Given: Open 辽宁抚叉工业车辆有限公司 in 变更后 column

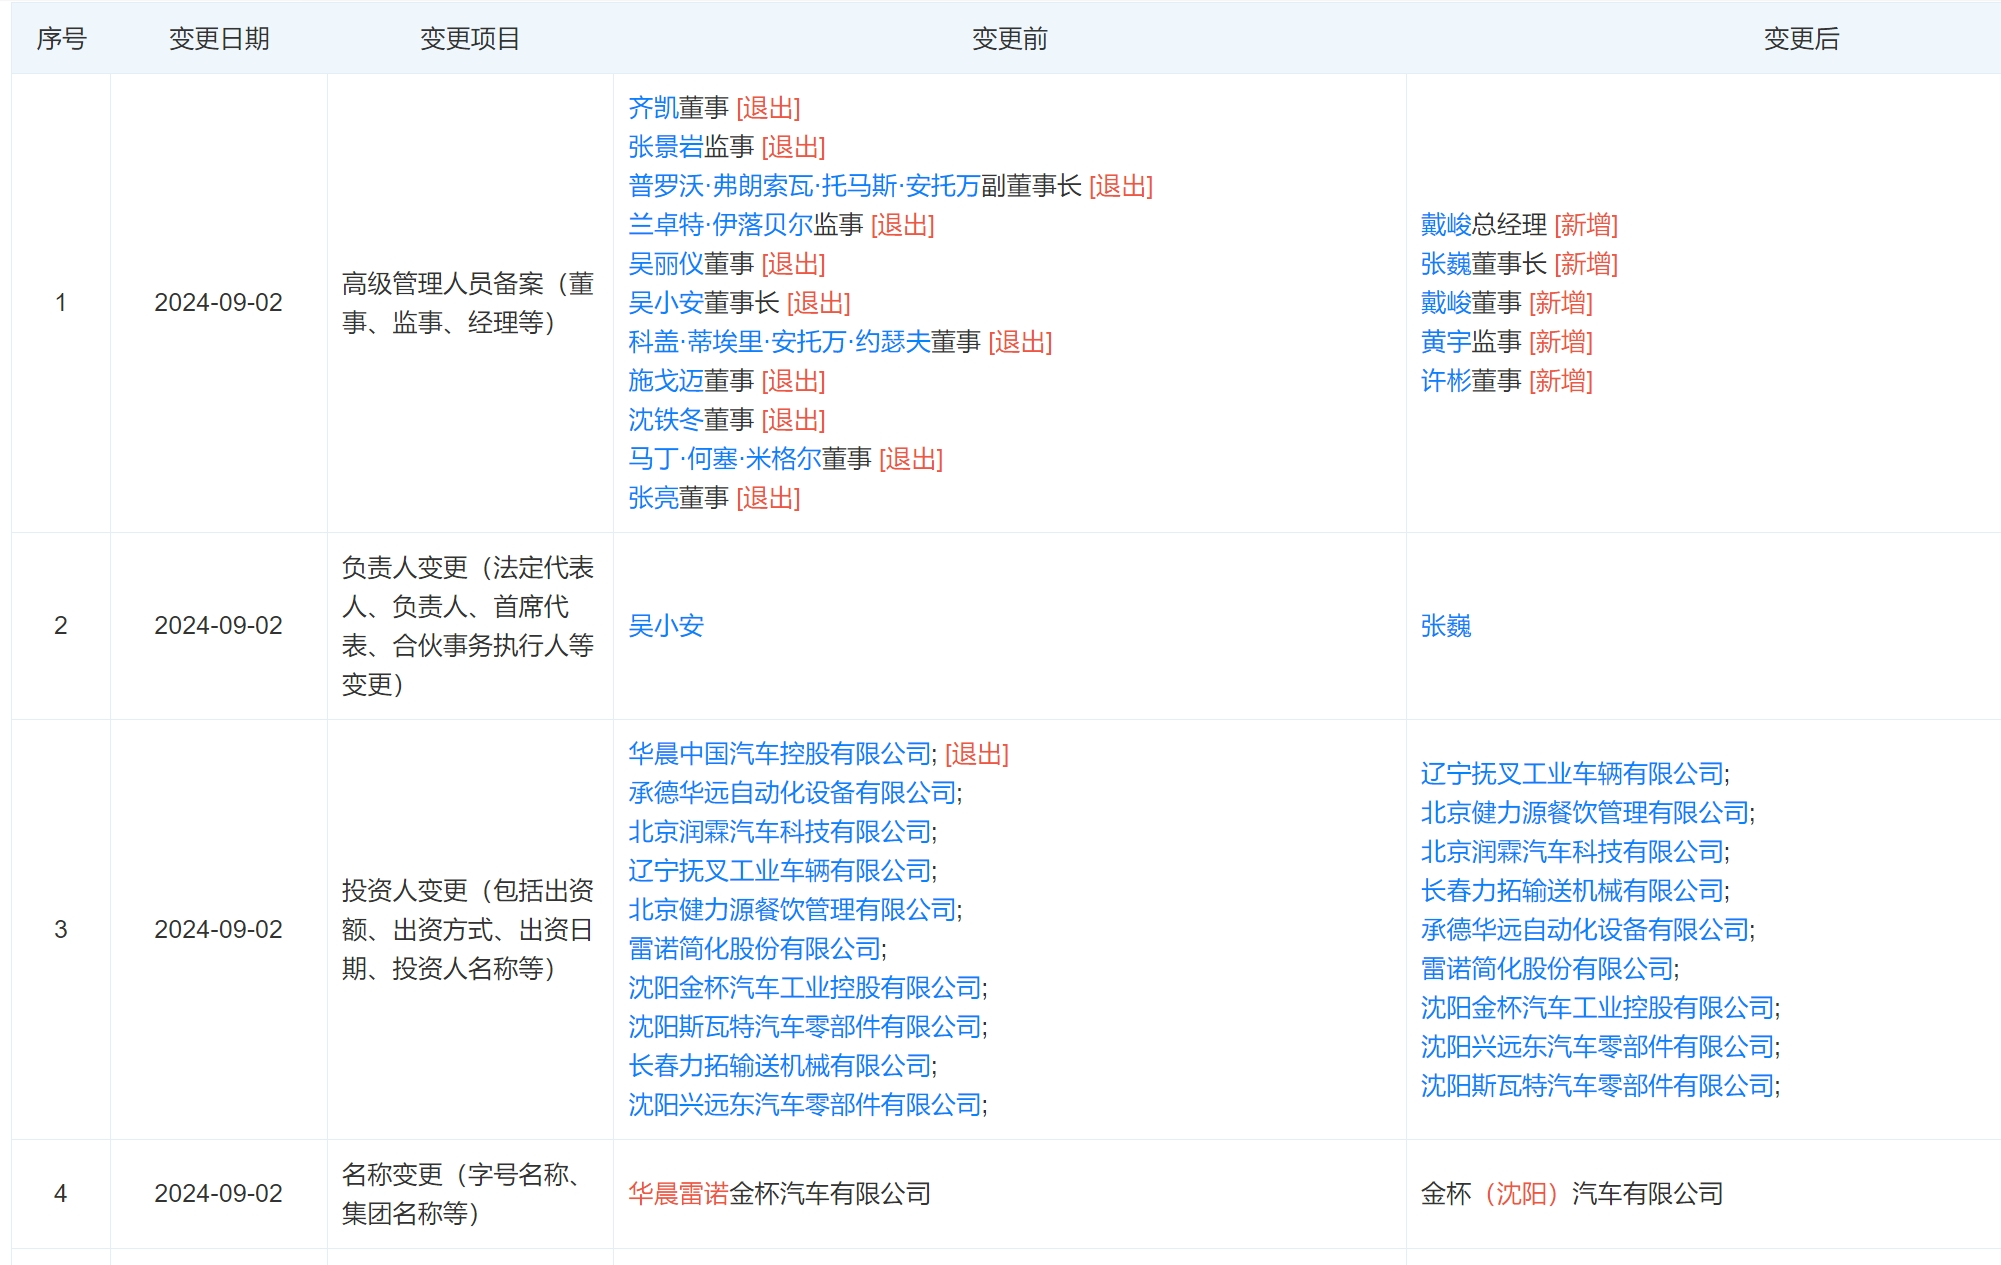Looking at the screenshot, I should click(1573, 773).
